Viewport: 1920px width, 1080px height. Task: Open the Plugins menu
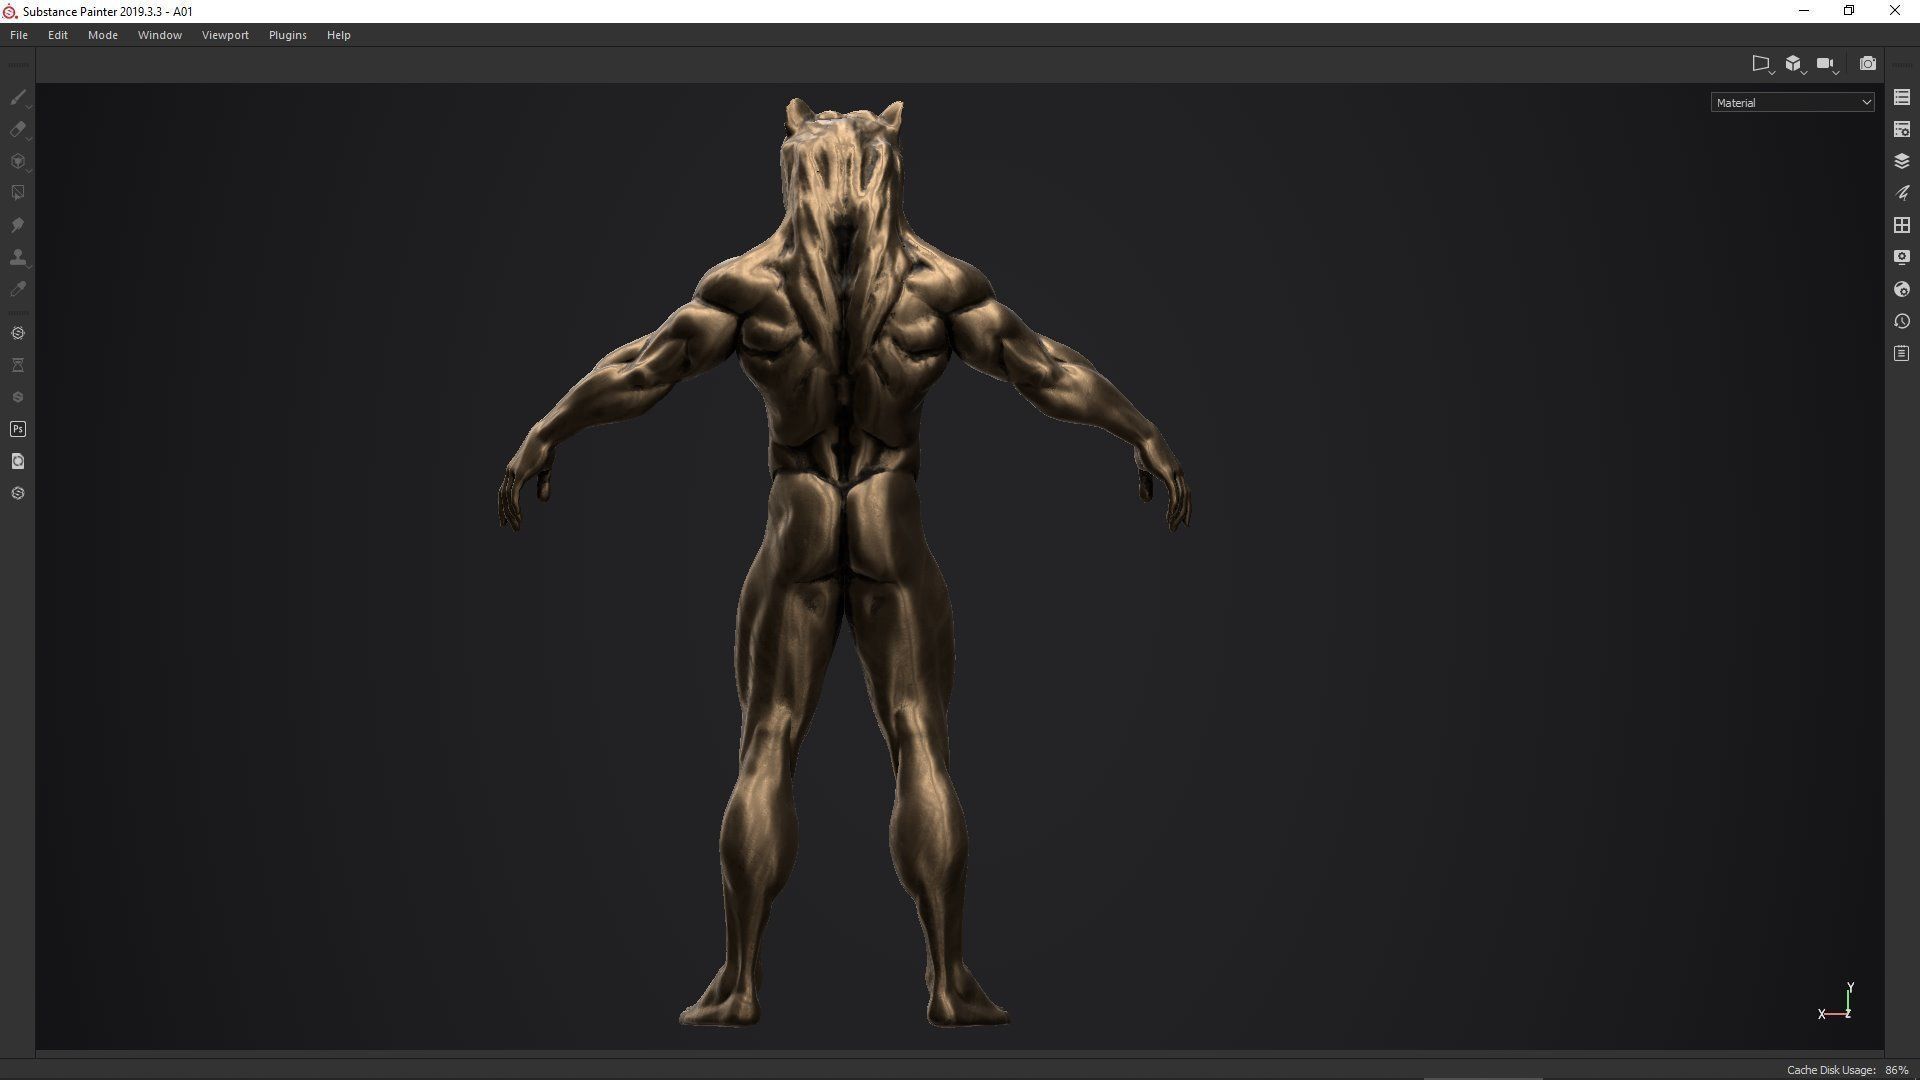[x=288, y=35]
